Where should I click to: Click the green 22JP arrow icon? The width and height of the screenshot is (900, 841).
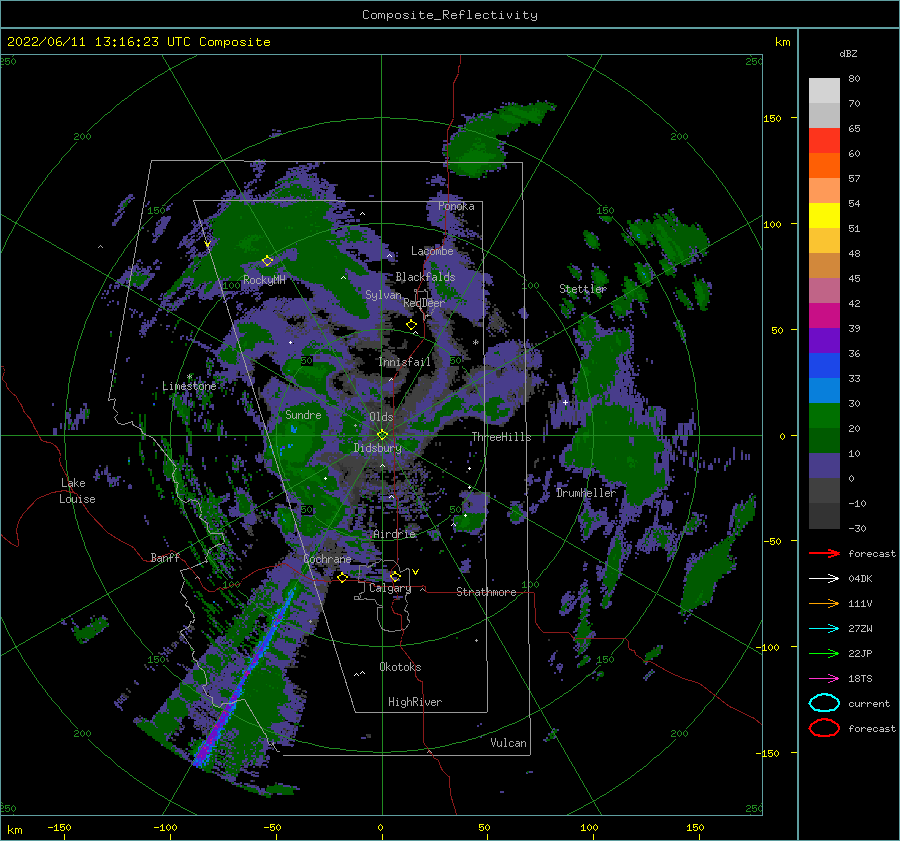point(824,653)
